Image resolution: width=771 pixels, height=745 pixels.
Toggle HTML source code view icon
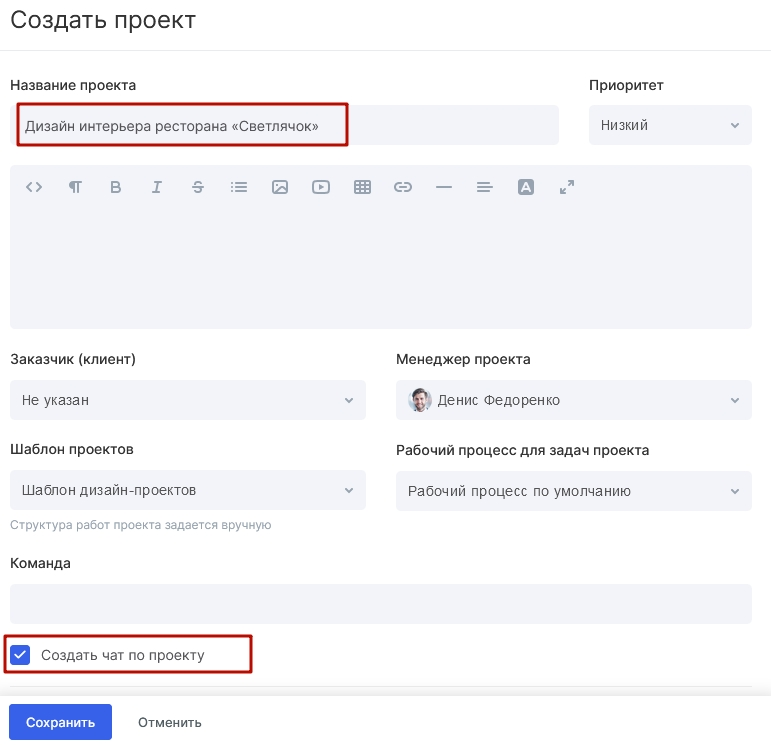pyautogui.click(x=34, y=187)
